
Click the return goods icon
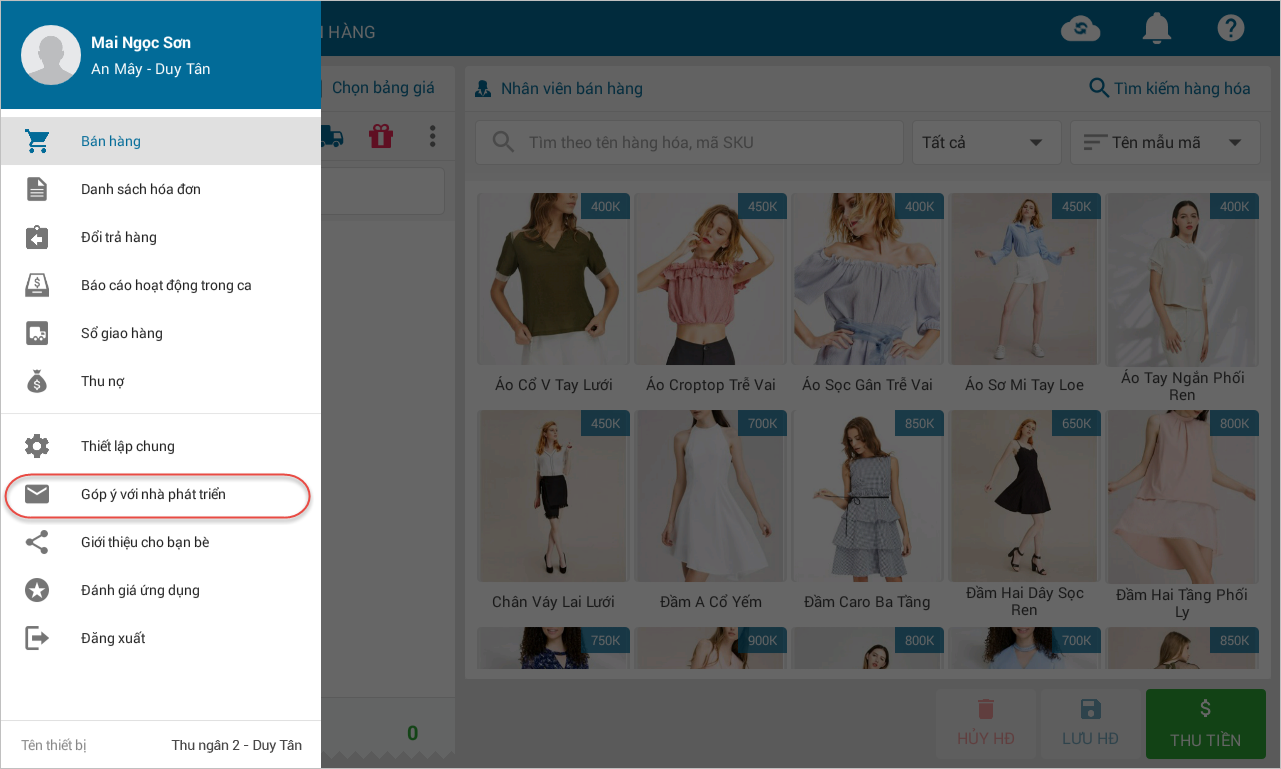(x=37, y=237)
